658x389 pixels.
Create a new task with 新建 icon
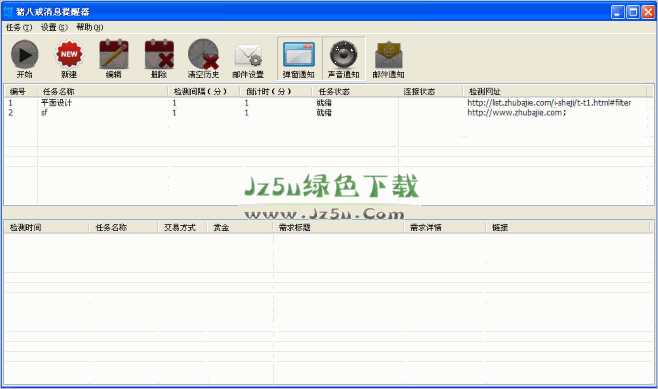click(x=69, y=58)
